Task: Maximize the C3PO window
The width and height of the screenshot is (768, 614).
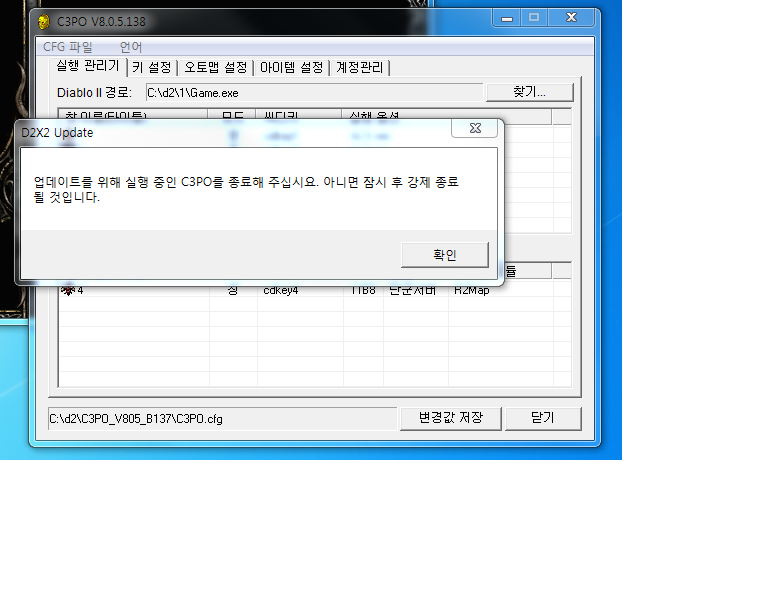Action: (x=534, y=18)
